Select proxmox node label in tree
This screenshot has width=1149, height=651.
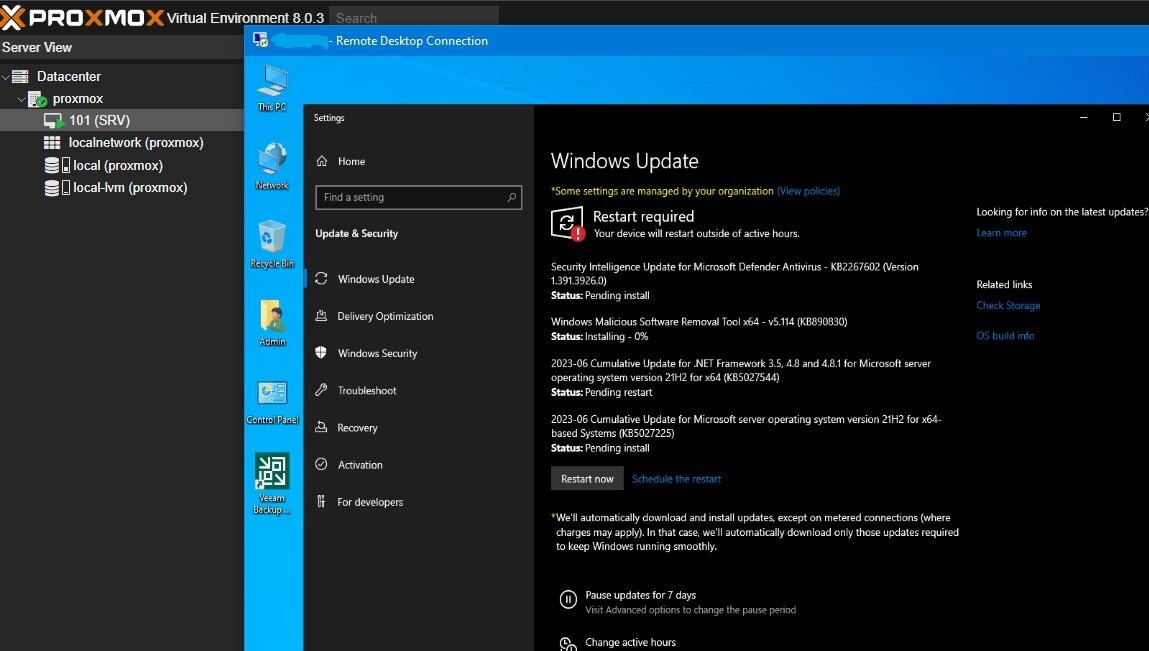click(x=78, y=99)
